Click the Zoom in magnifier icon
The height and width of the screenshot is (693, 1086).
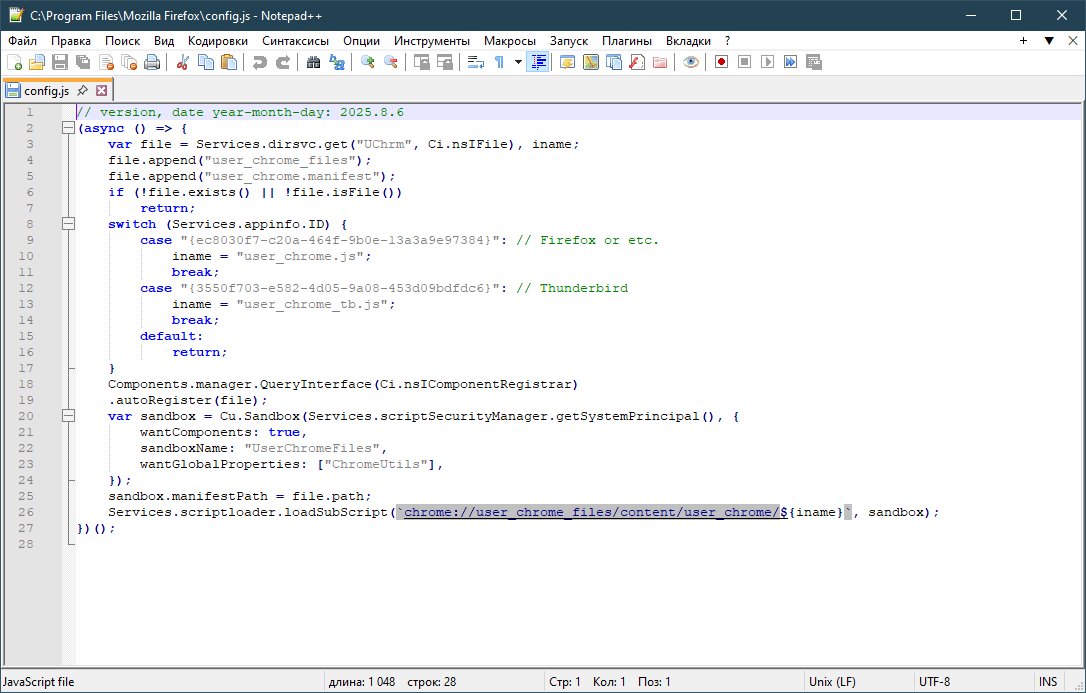368,62
